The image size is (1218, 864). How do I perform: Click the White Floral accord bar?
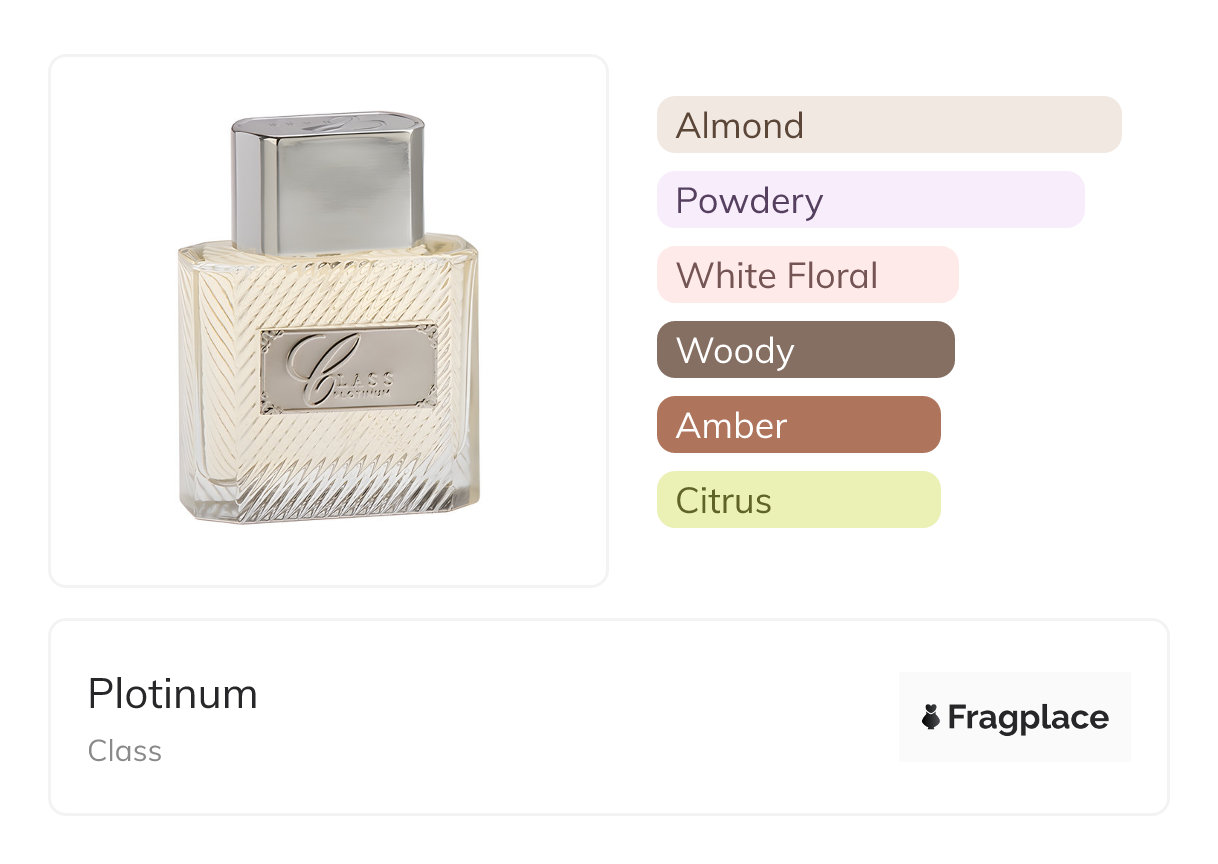(807, 275)
